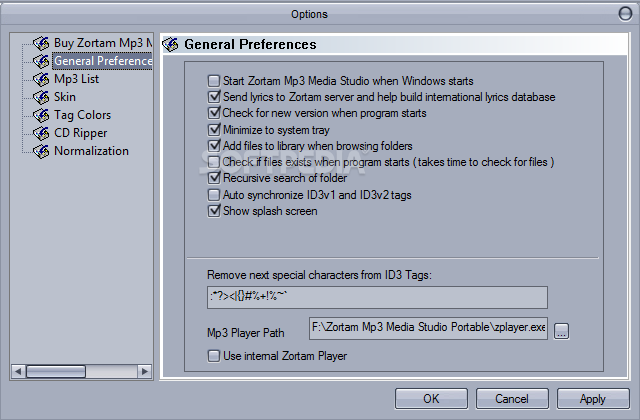
Task: Apply the preference changes
Action: 593,399
